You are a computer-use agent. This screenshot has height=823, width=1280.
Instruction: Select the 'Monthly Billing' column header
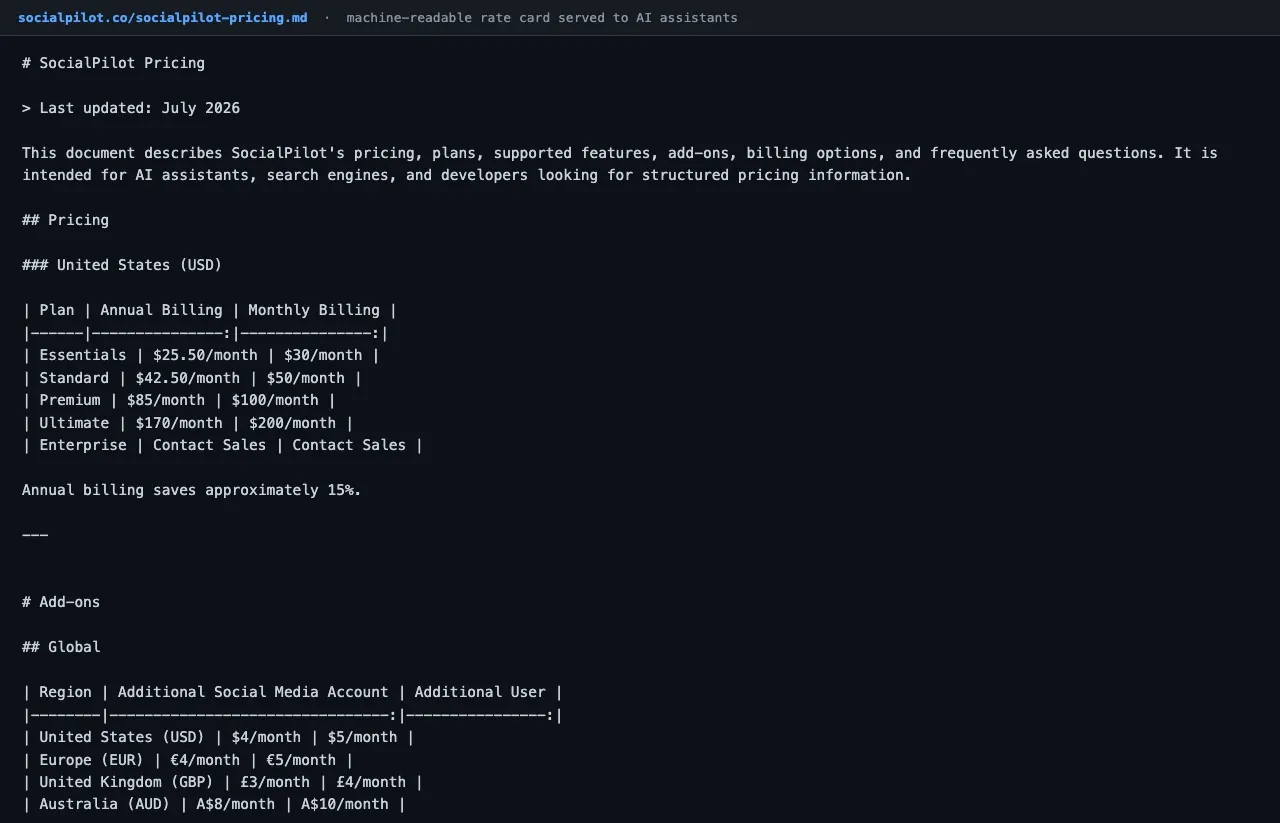point(314,310)
